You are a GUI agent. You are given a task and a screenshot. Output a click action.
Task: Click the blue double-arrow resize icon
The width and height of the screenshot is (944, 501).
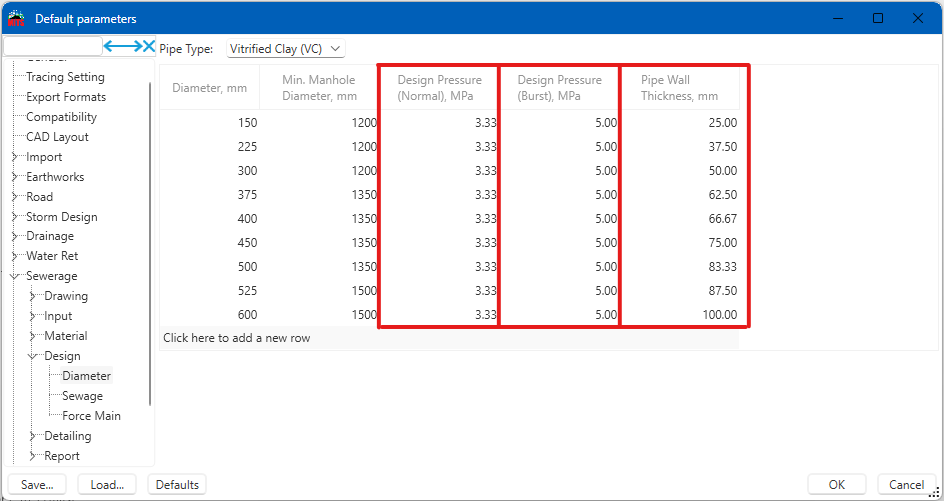123,46
